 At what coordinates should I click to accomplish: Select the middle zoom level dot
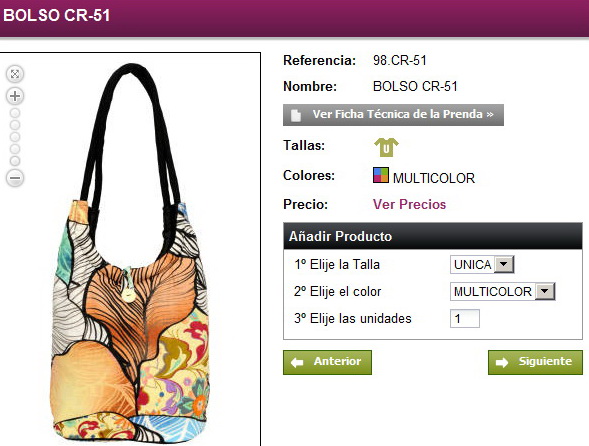coord(15,137)
